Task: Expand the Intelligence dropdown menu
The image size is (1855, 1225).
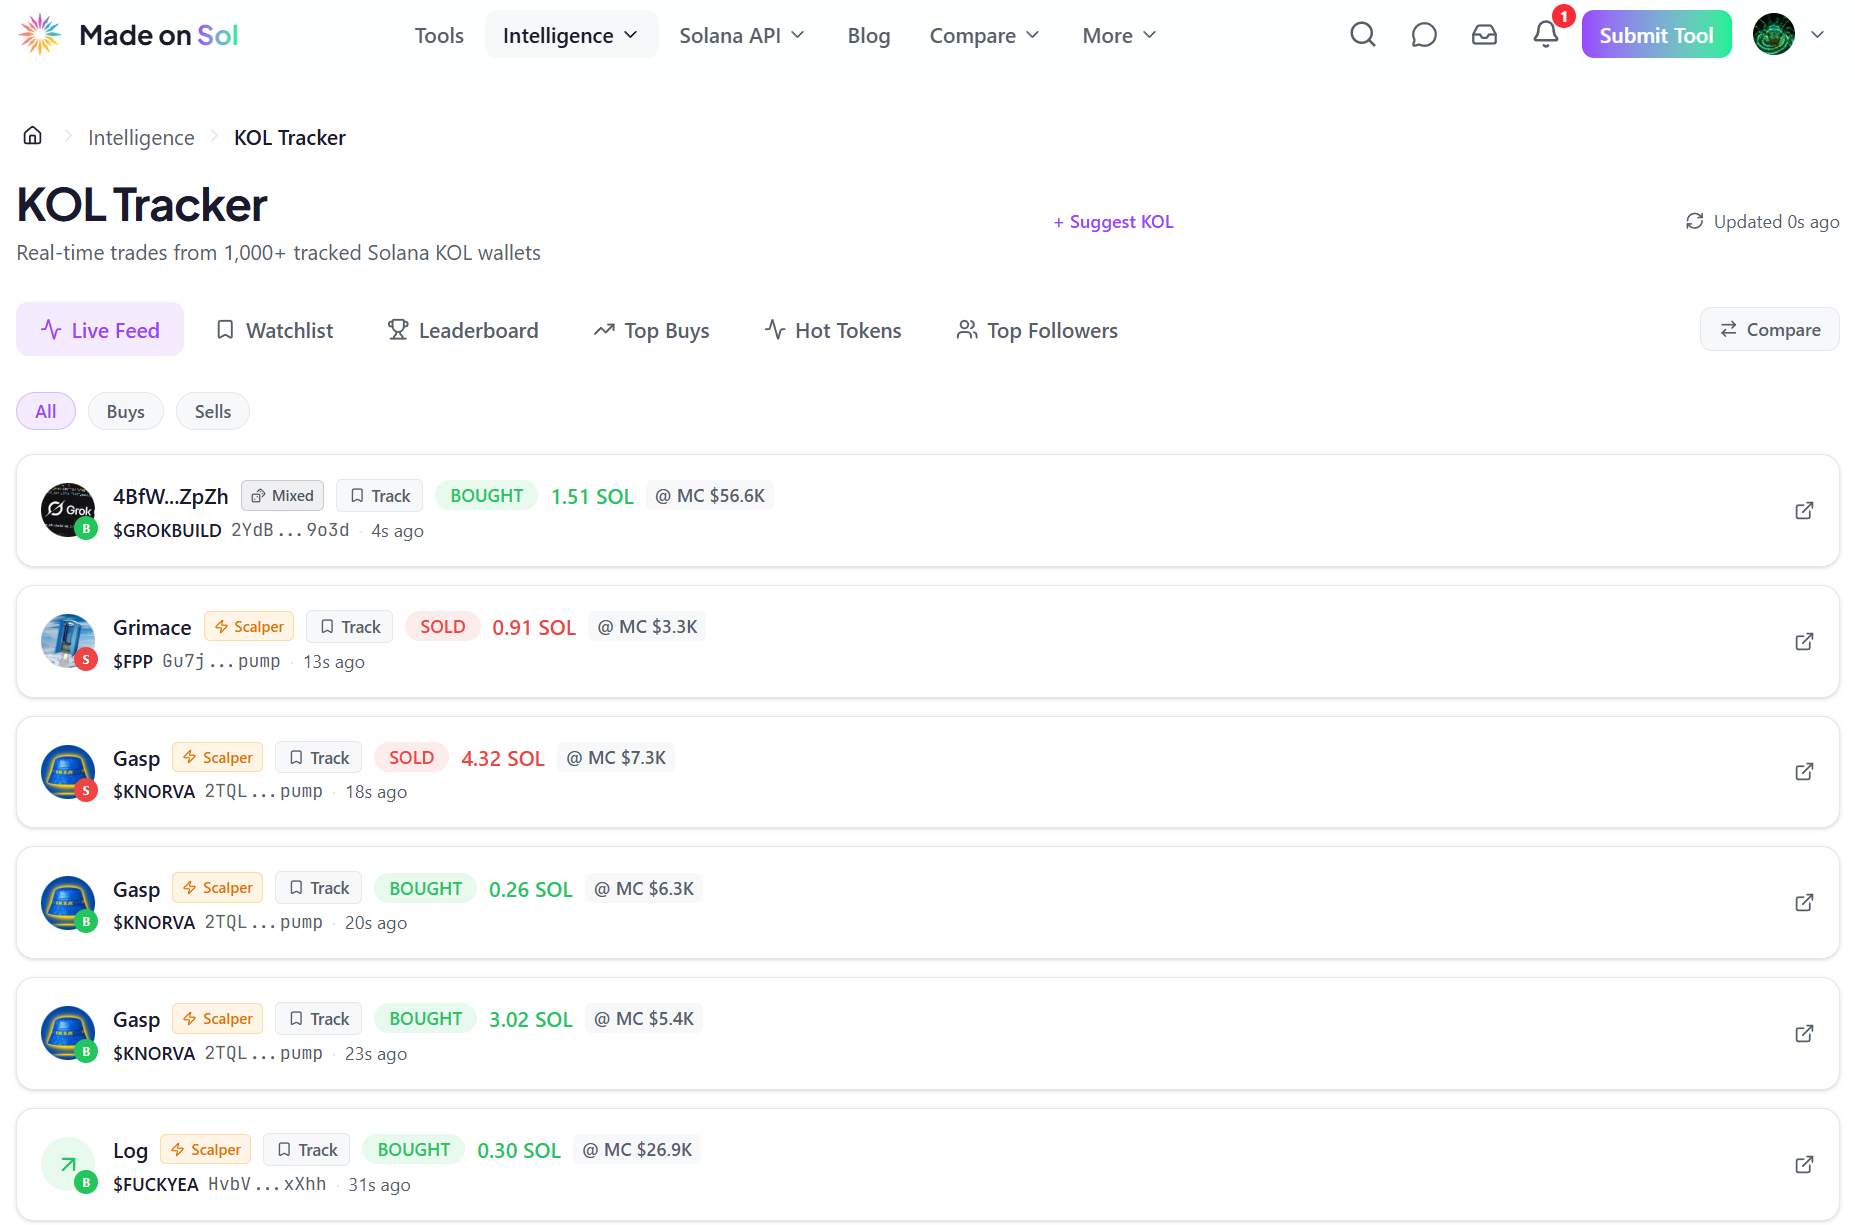Action: 571,35
